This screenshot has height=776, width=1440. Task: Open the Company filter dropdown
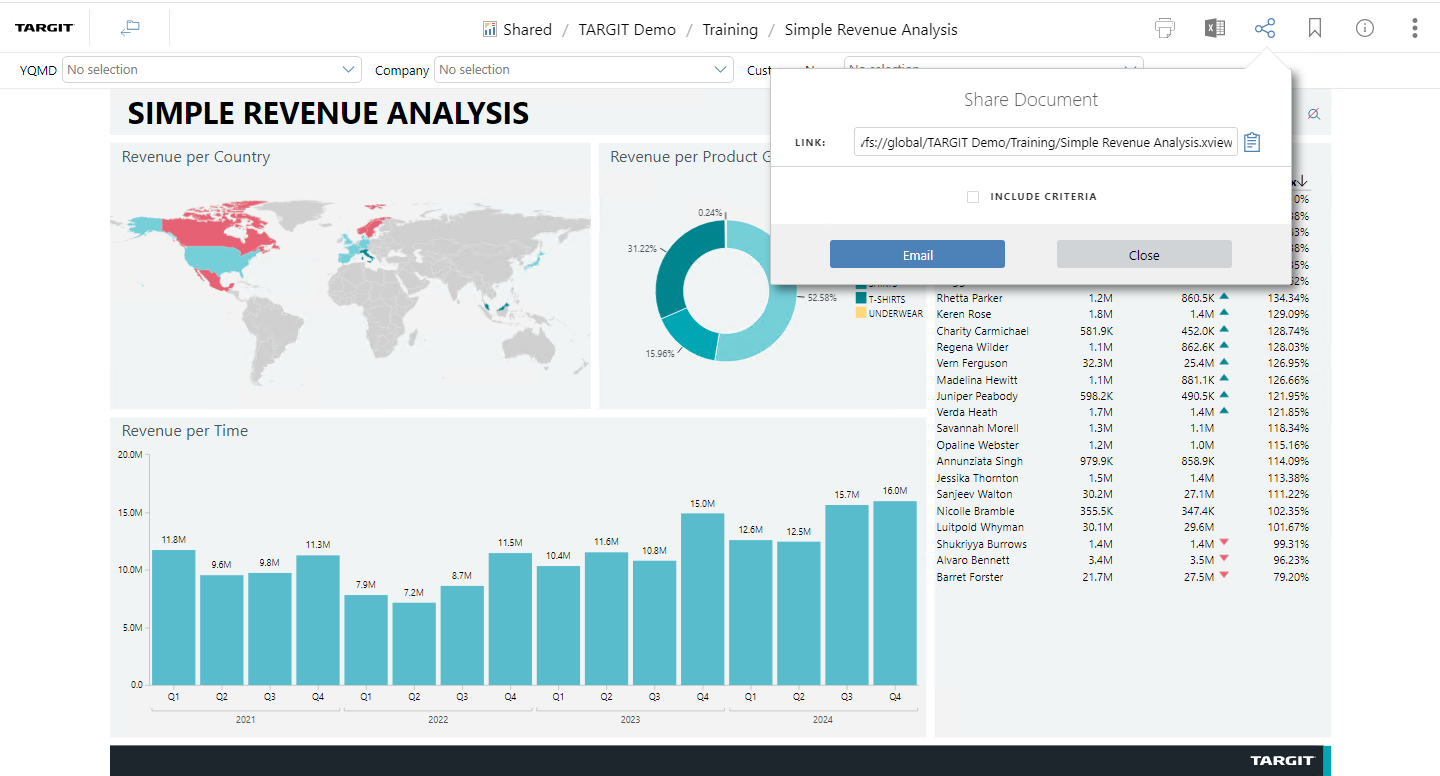tap(584, 70)
